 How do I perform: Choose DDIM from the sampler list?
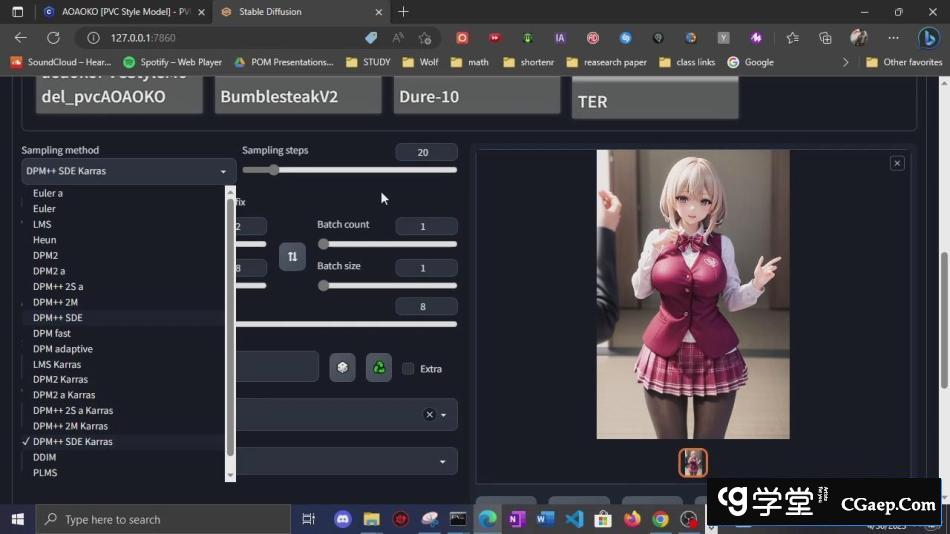coord(44,457)
